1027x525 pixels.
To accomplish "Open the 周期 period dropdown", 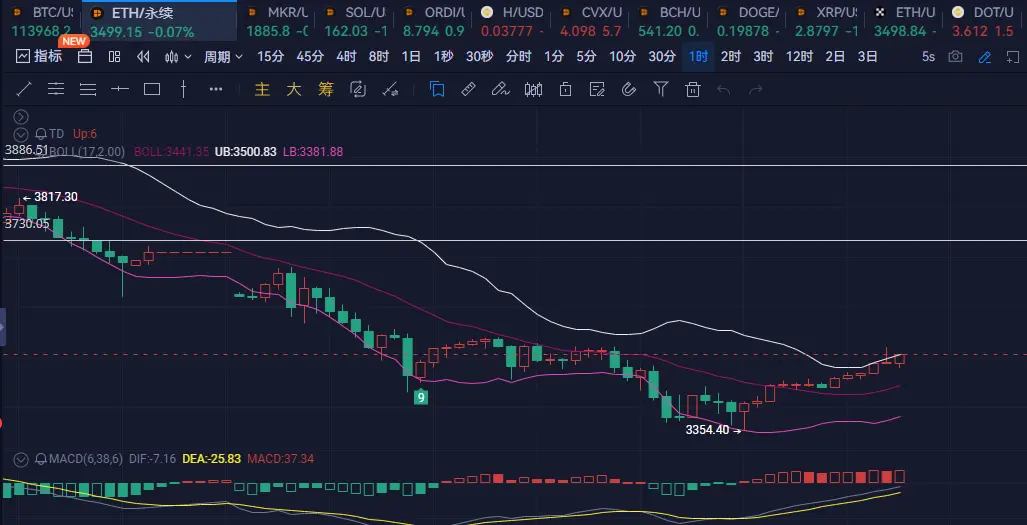I will [x=223, y=57].
